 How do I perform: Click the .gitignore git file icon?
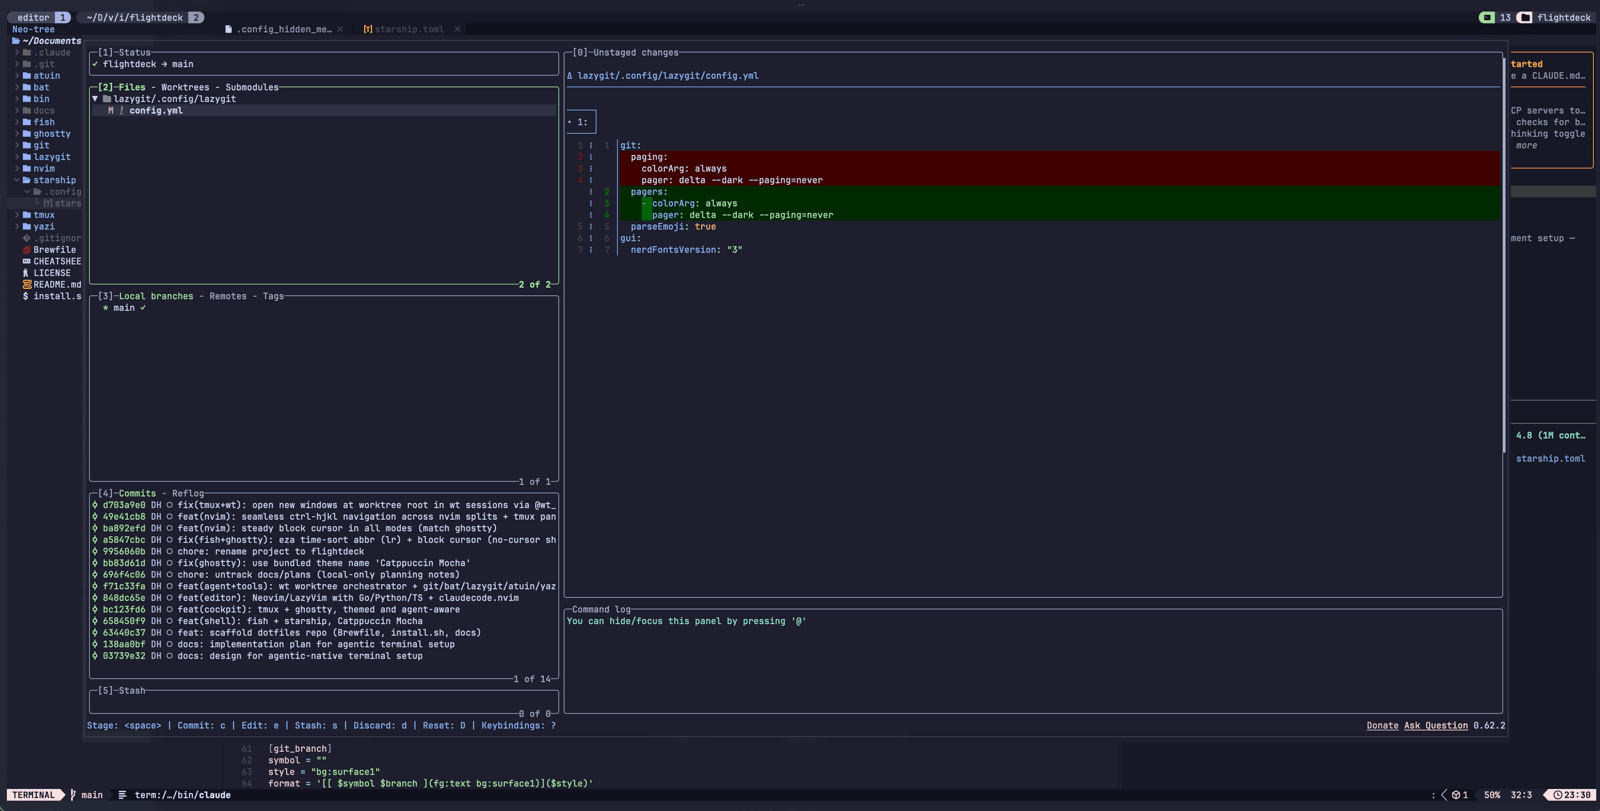point(27,238)
